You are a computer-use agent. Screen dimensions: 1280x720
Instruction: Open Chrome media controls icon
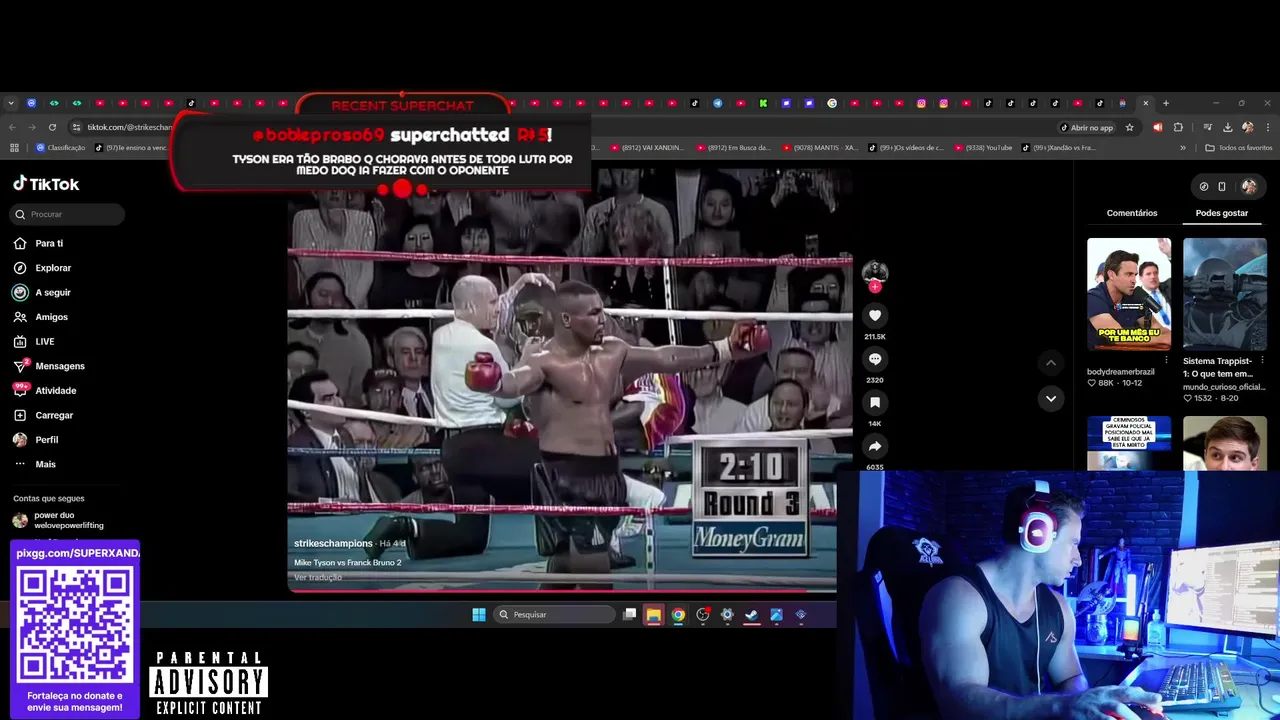point(1208,127)
